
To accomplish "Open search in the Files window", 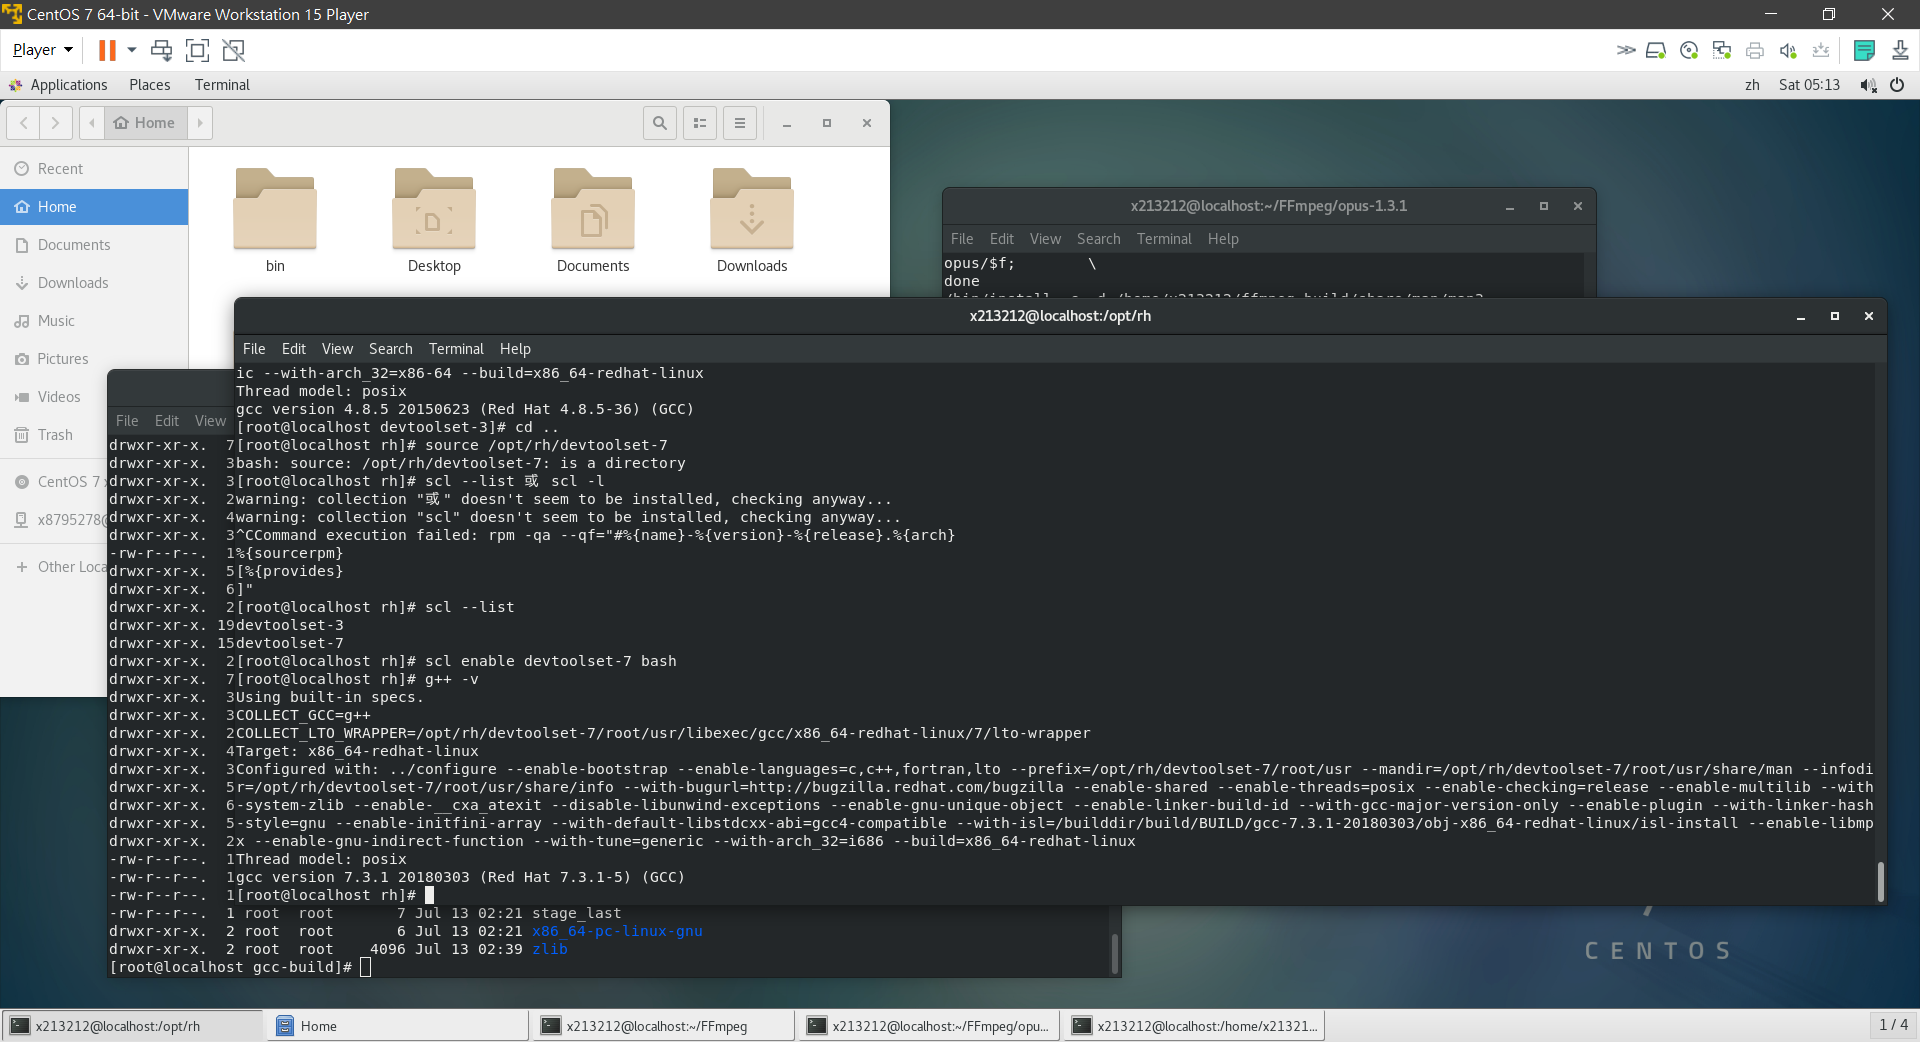I will (660, 123).
